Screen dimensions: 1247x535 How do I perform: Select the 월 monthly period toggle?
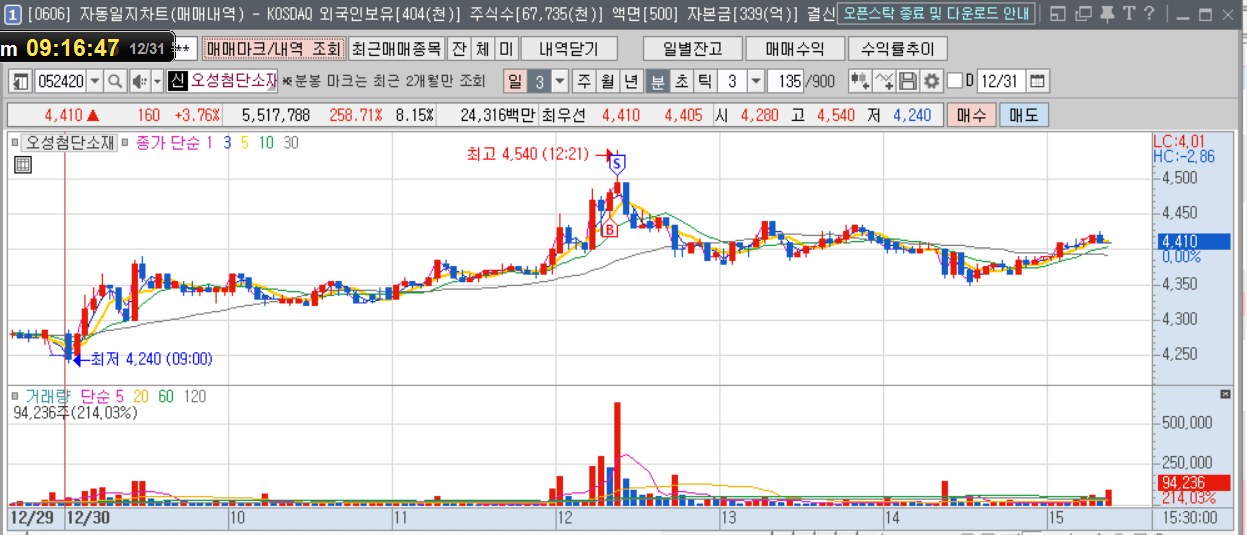(606, 81)
